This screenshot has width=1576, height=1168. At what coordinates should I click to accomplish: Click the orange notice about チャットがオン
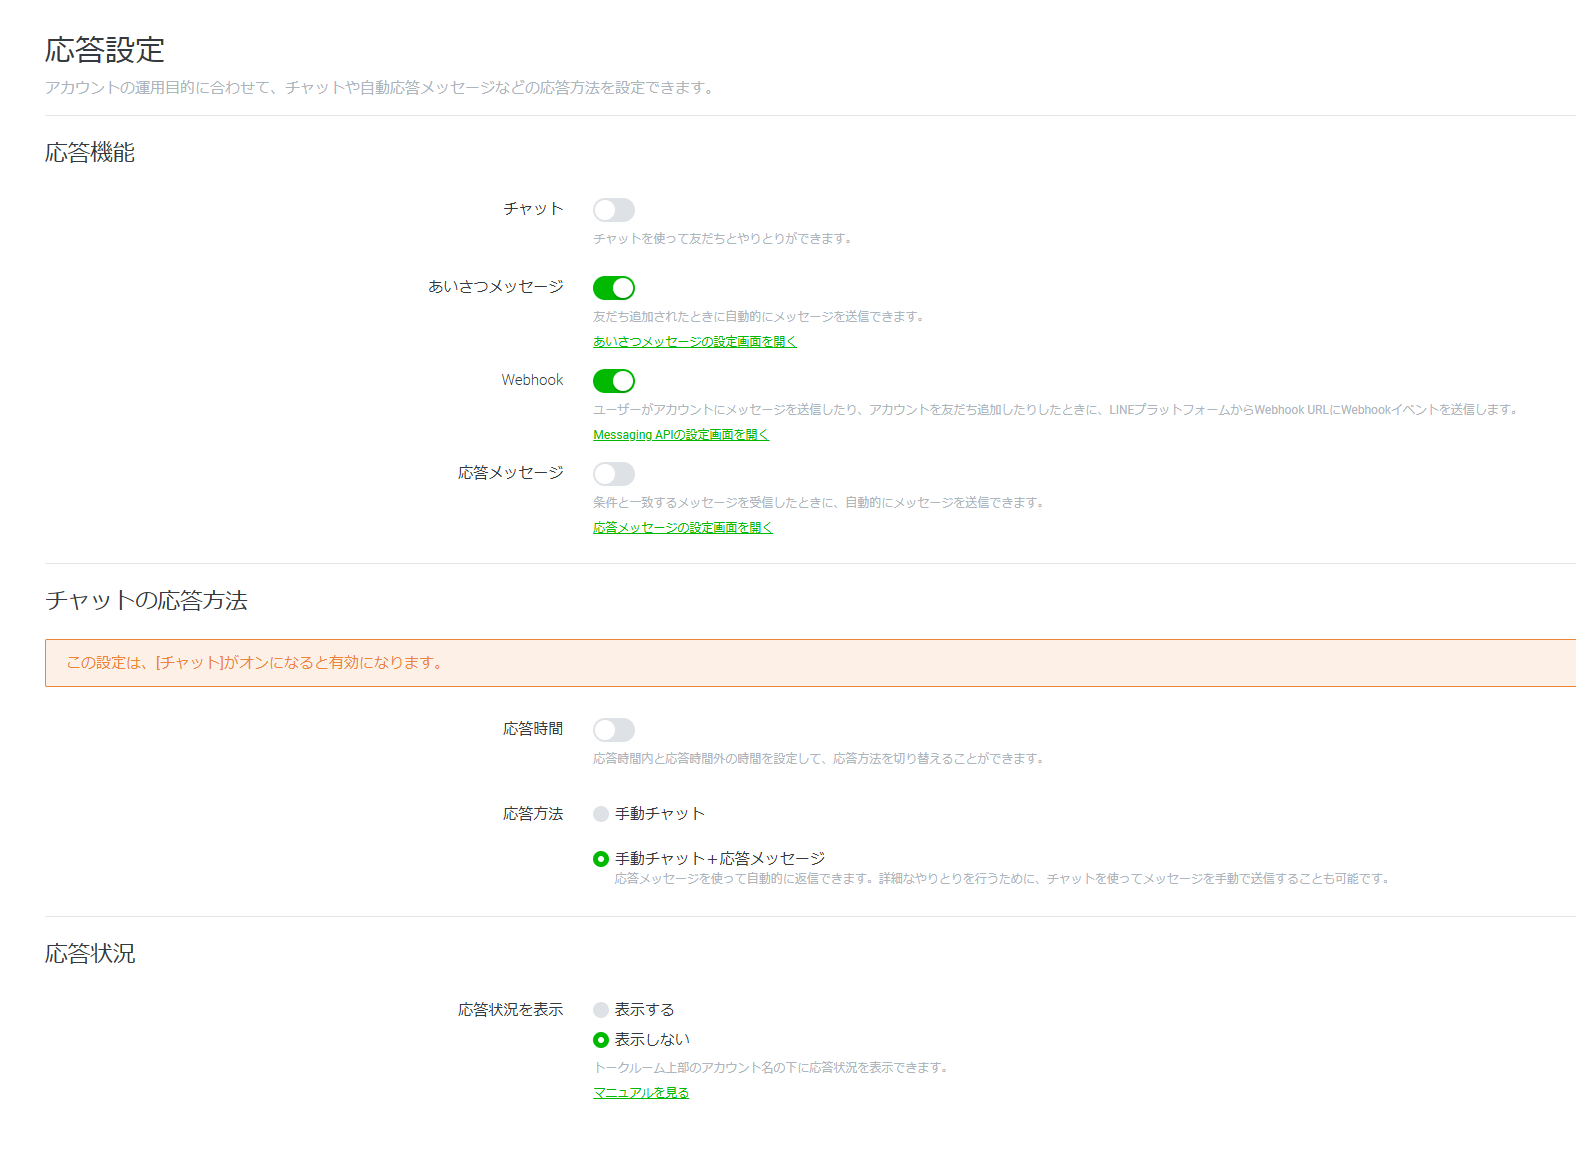pyautogui.click(x=810, y=663)
